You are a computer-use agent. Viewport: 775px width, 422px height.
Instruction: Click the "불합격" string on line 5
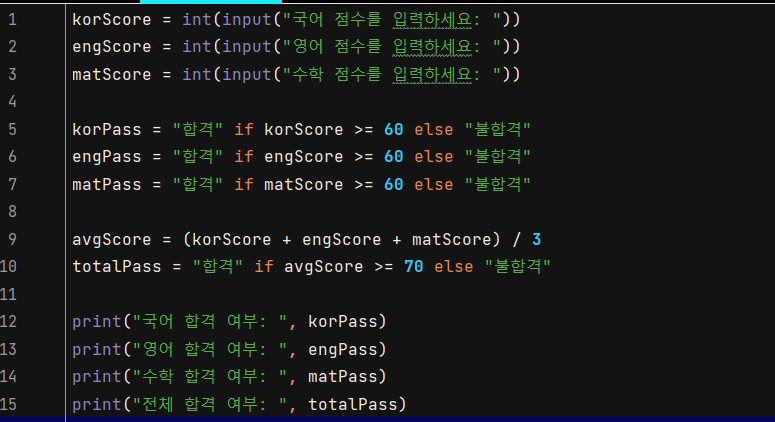[x=498, y=129]
